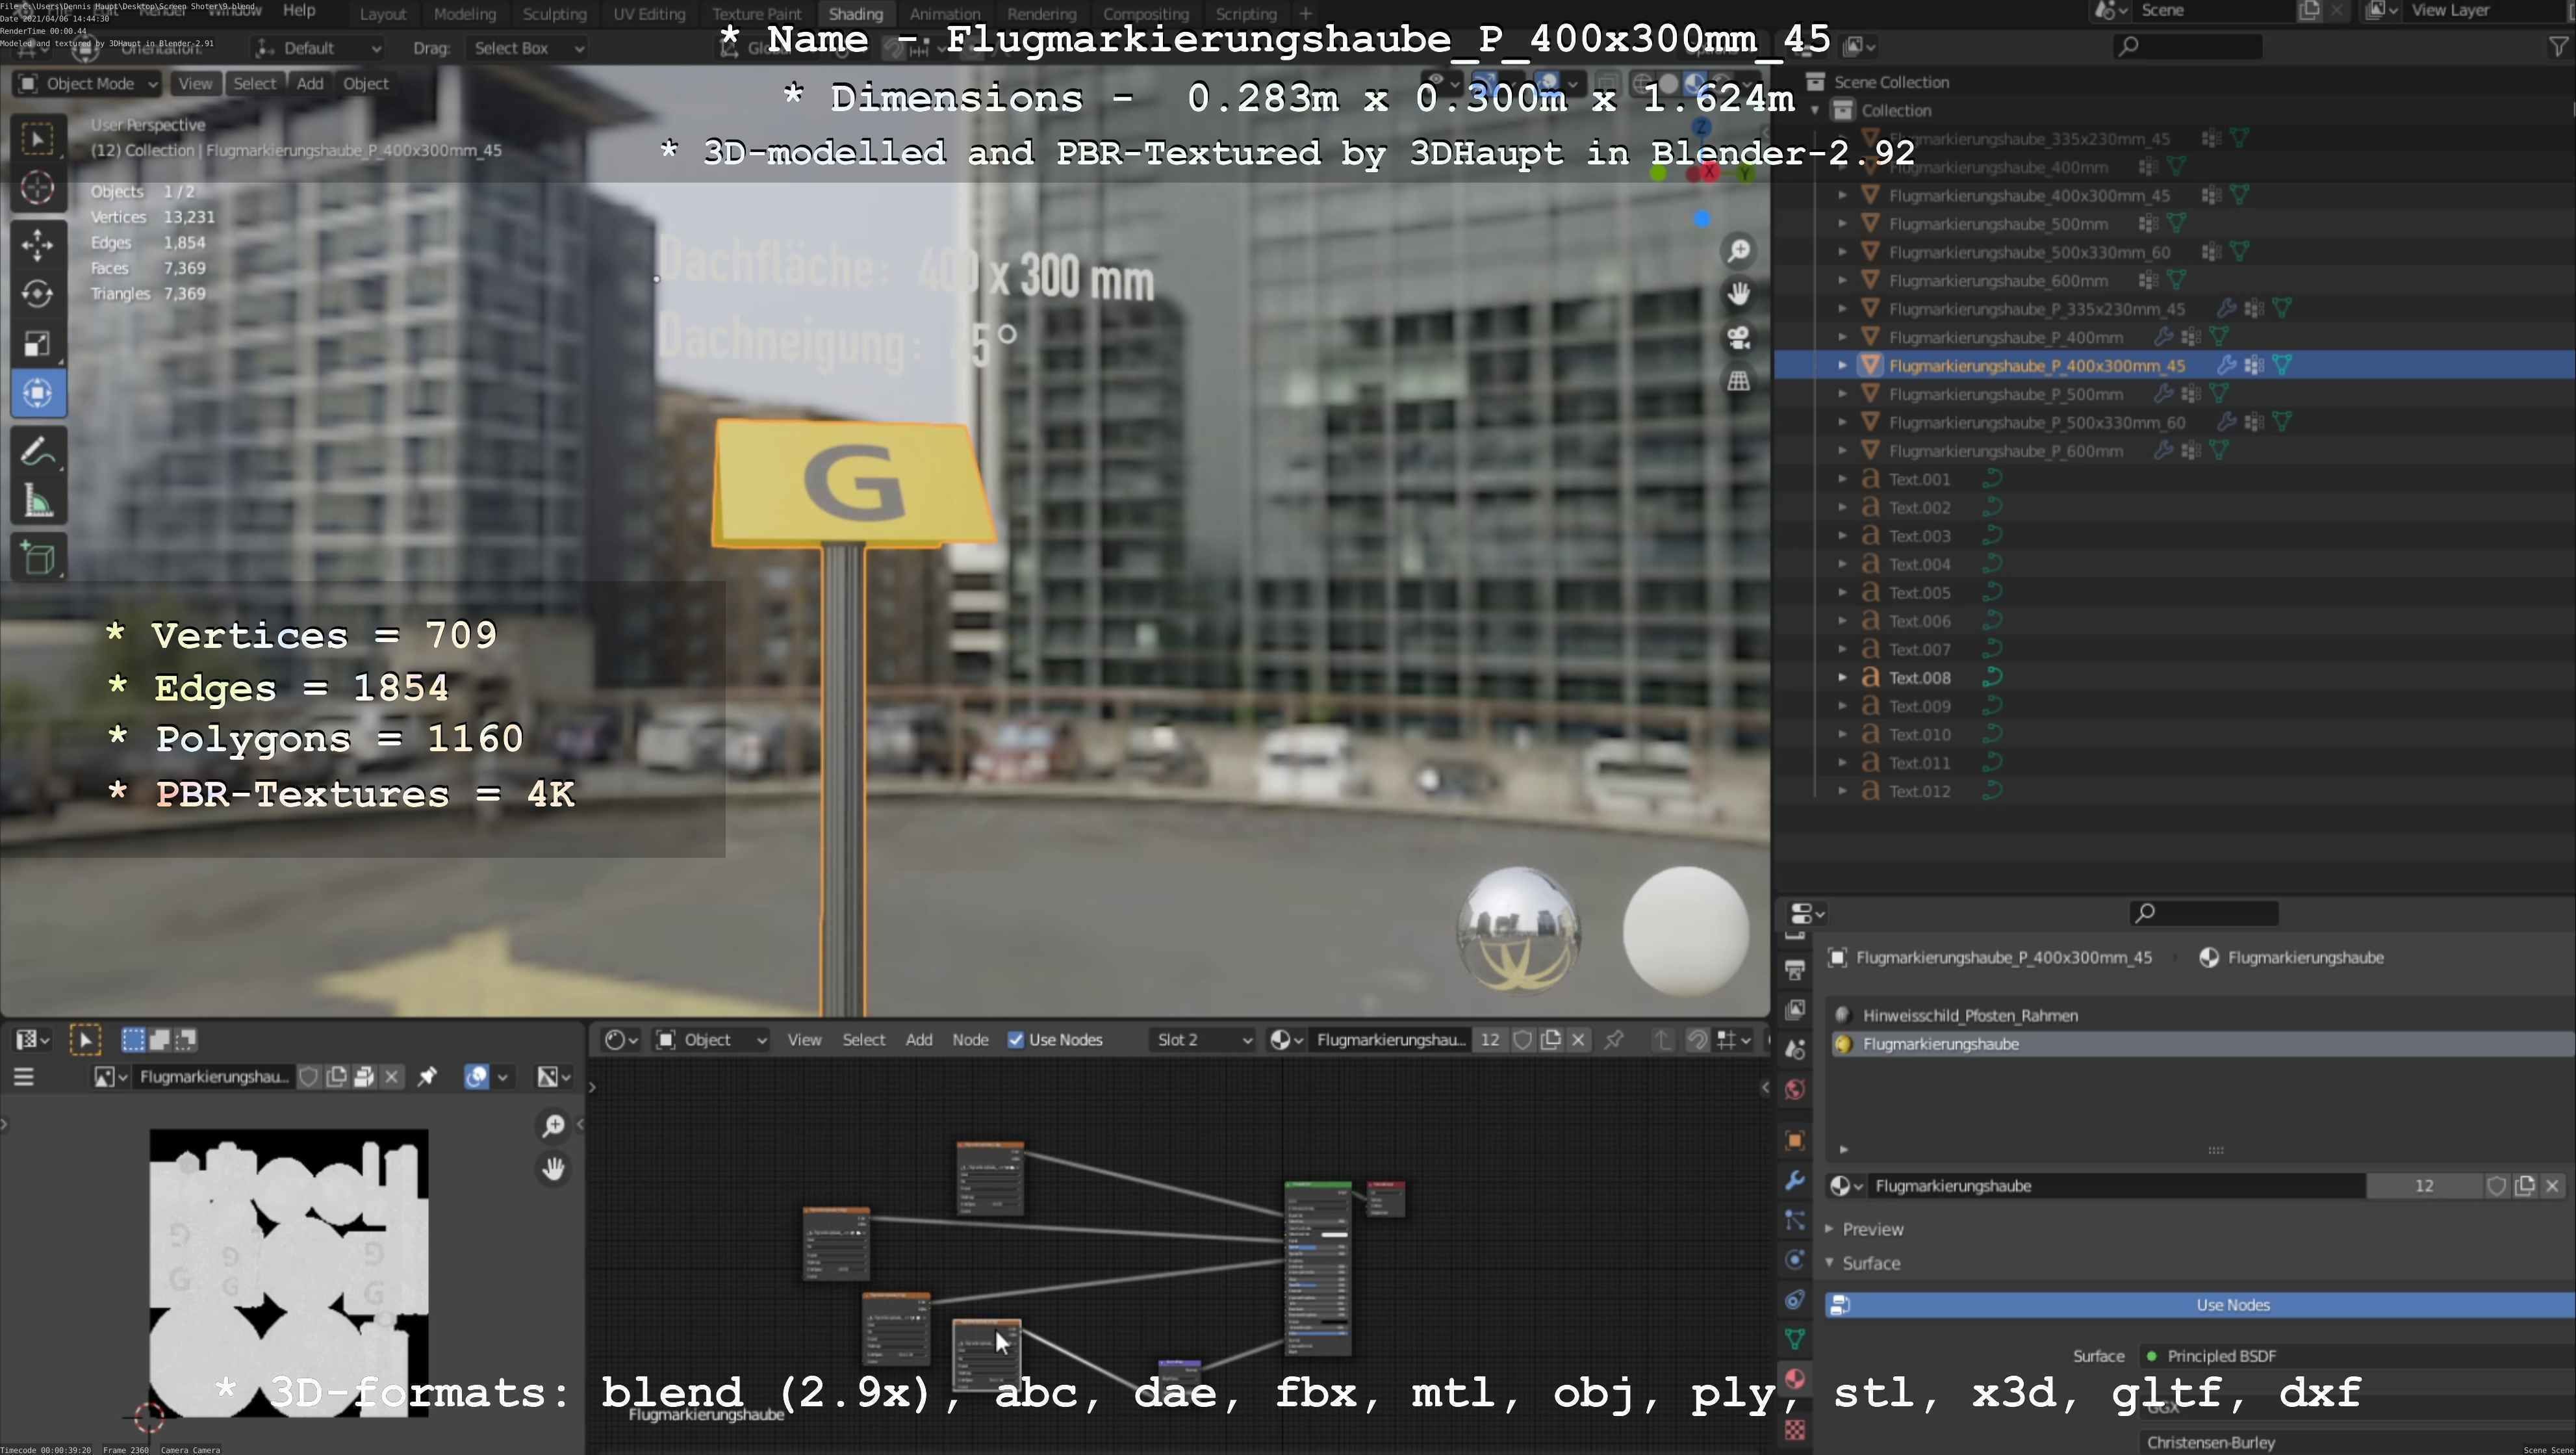2576x1455 pixels.
Task: Toggle camera view icon in viewport
Action: 1739,338
